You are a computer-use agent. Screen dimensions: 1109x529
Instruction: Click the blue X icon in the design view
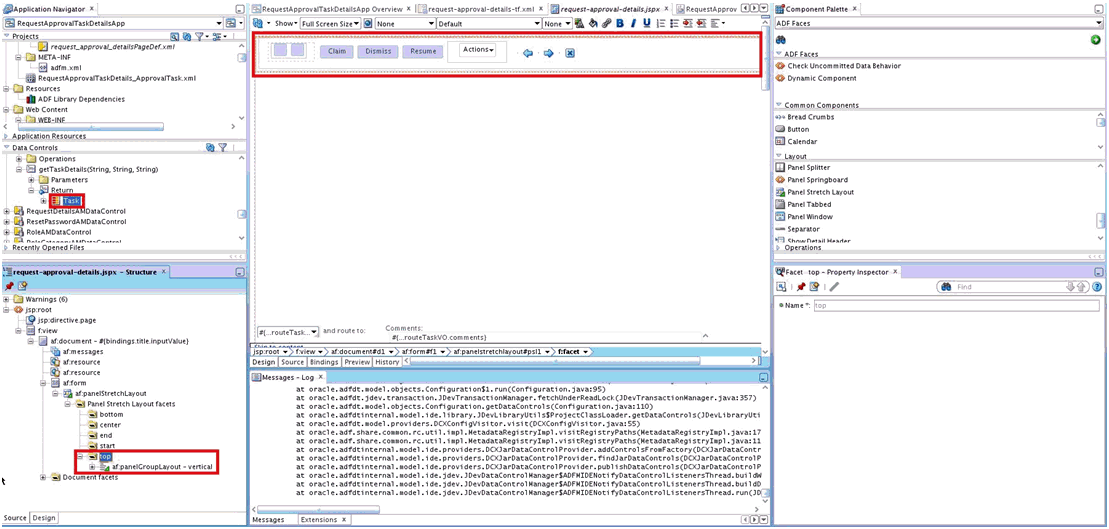[x=570, y=54]
